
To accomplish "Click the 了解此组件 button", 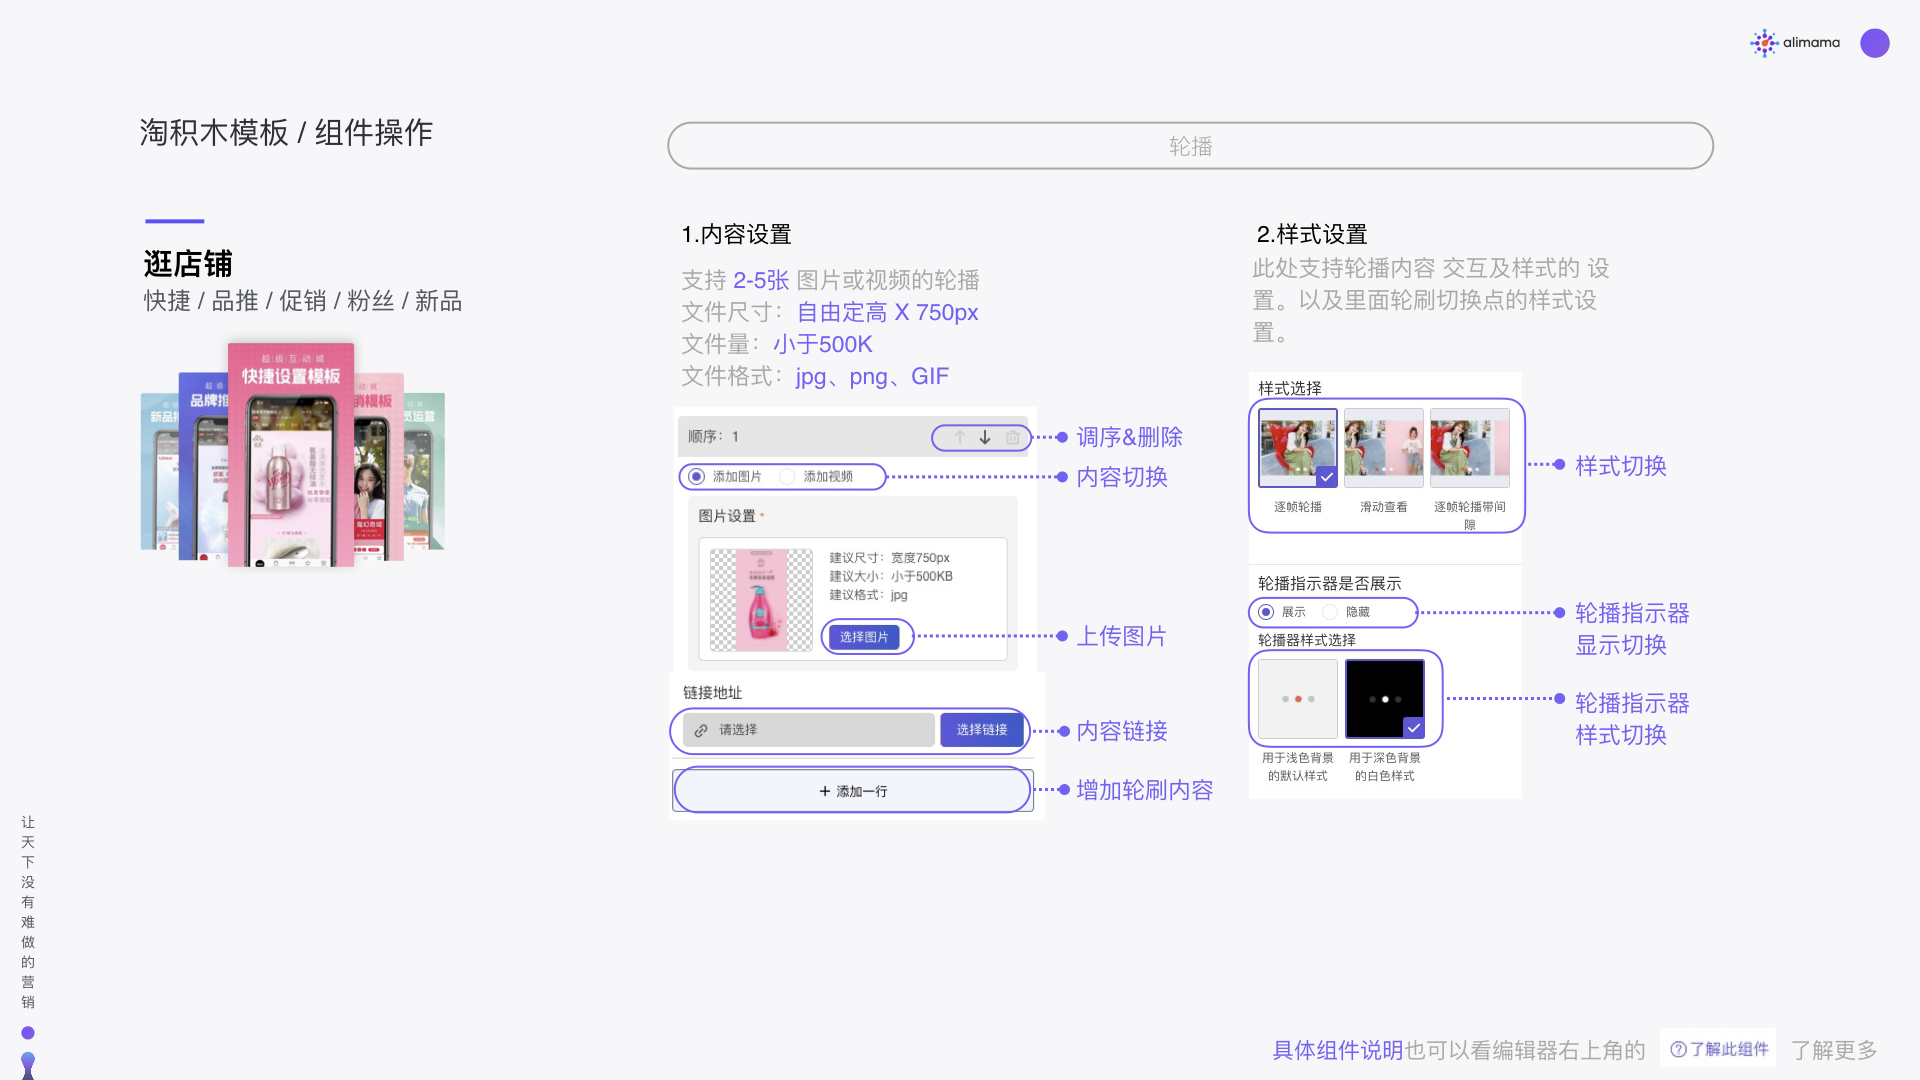I will (1718, 1049).
